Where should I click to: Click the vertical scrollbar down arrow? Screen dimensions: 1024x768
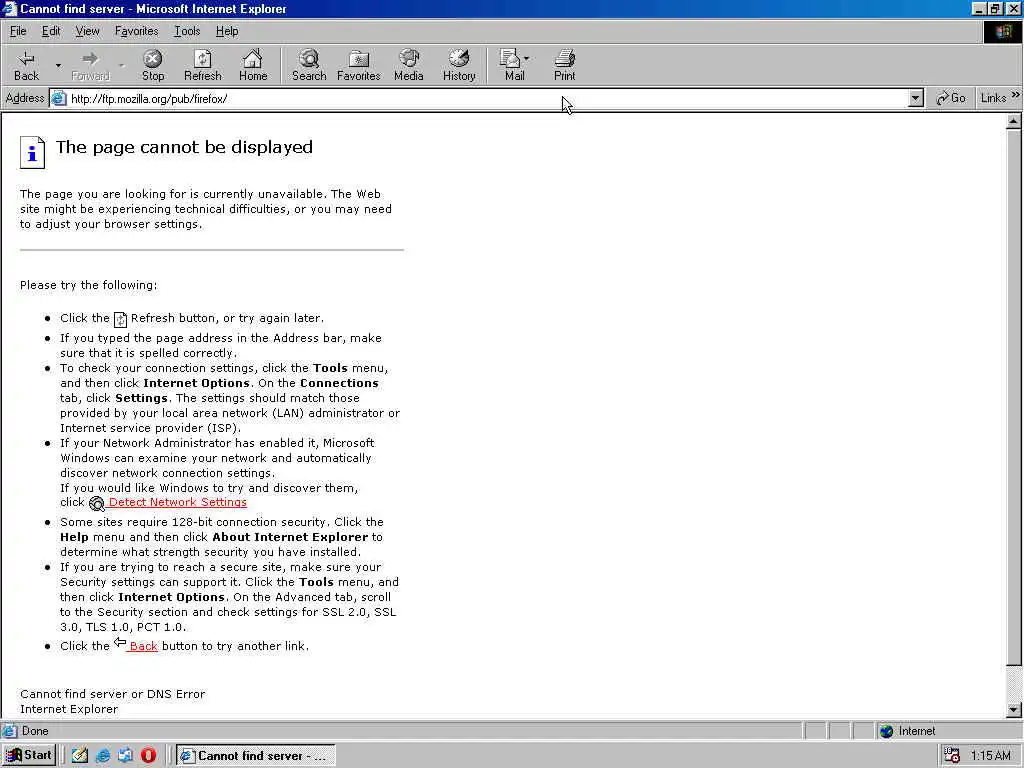click(1014, 710)
